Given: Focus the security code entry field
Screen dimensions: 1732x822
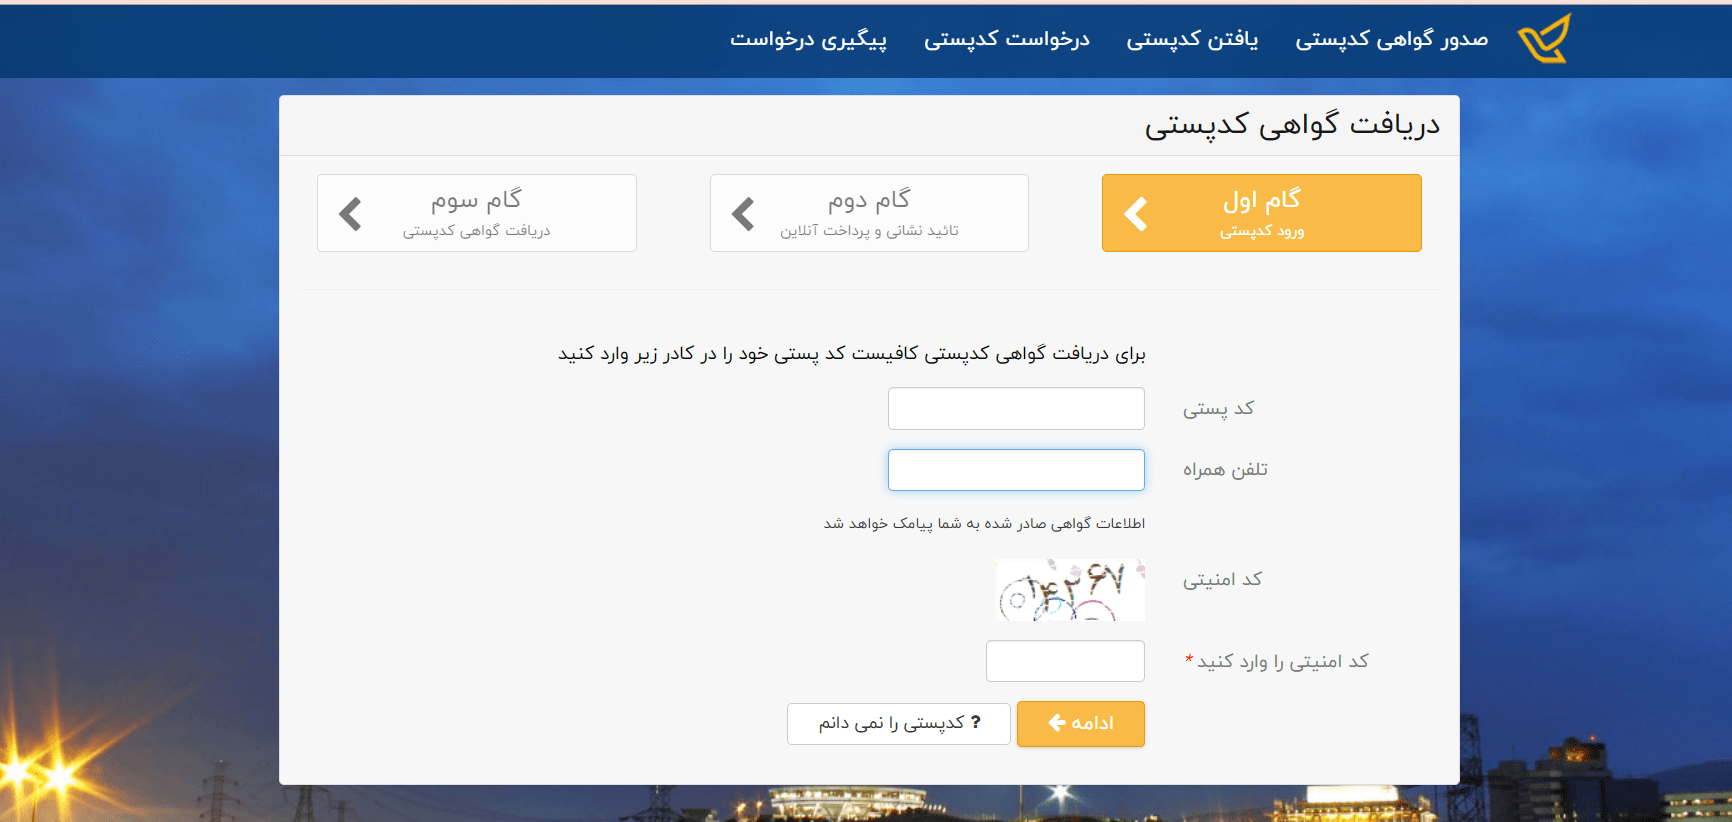Looking at the screenshot, I should pos(1065,661).
